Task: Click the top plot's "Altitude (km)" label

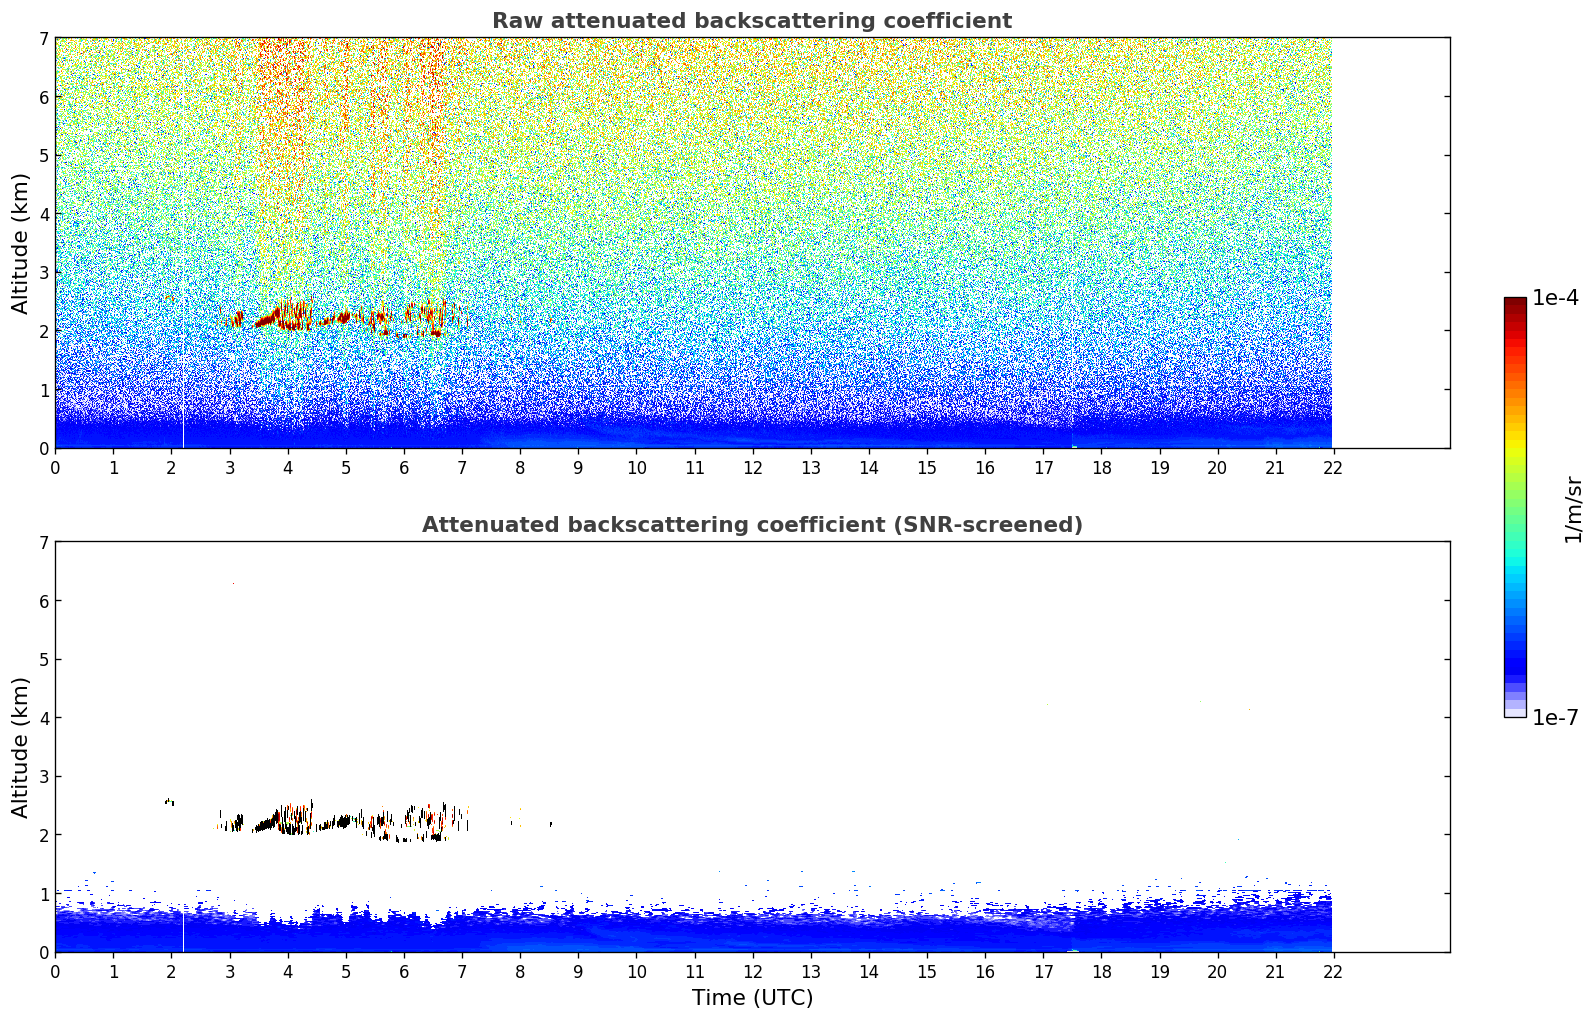Action: click(21, 243)
